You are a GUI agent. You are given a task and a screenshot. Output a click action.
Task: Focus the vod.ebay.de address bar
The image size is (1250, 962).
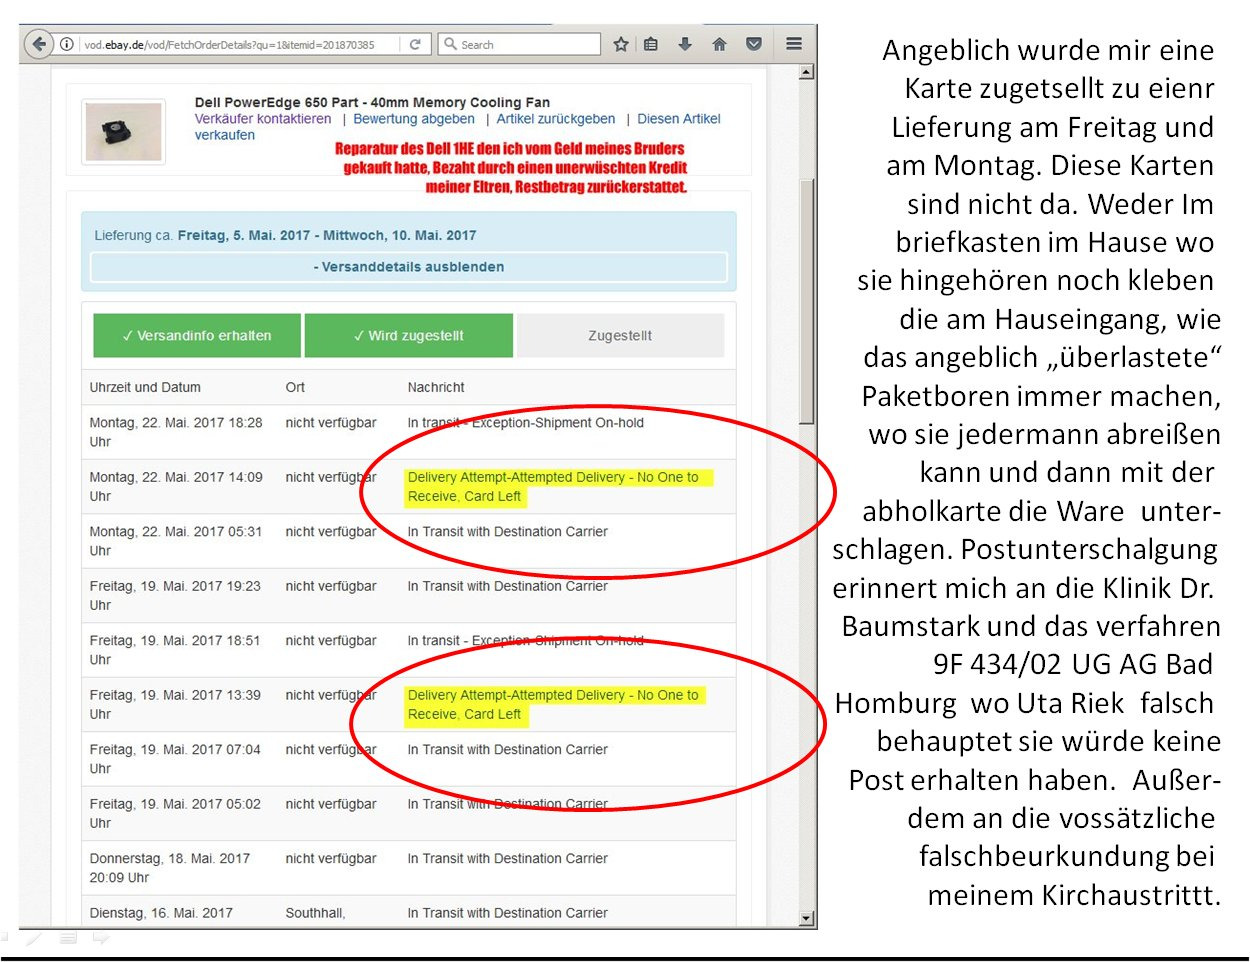pyautogui.click(x=240, y=44)
